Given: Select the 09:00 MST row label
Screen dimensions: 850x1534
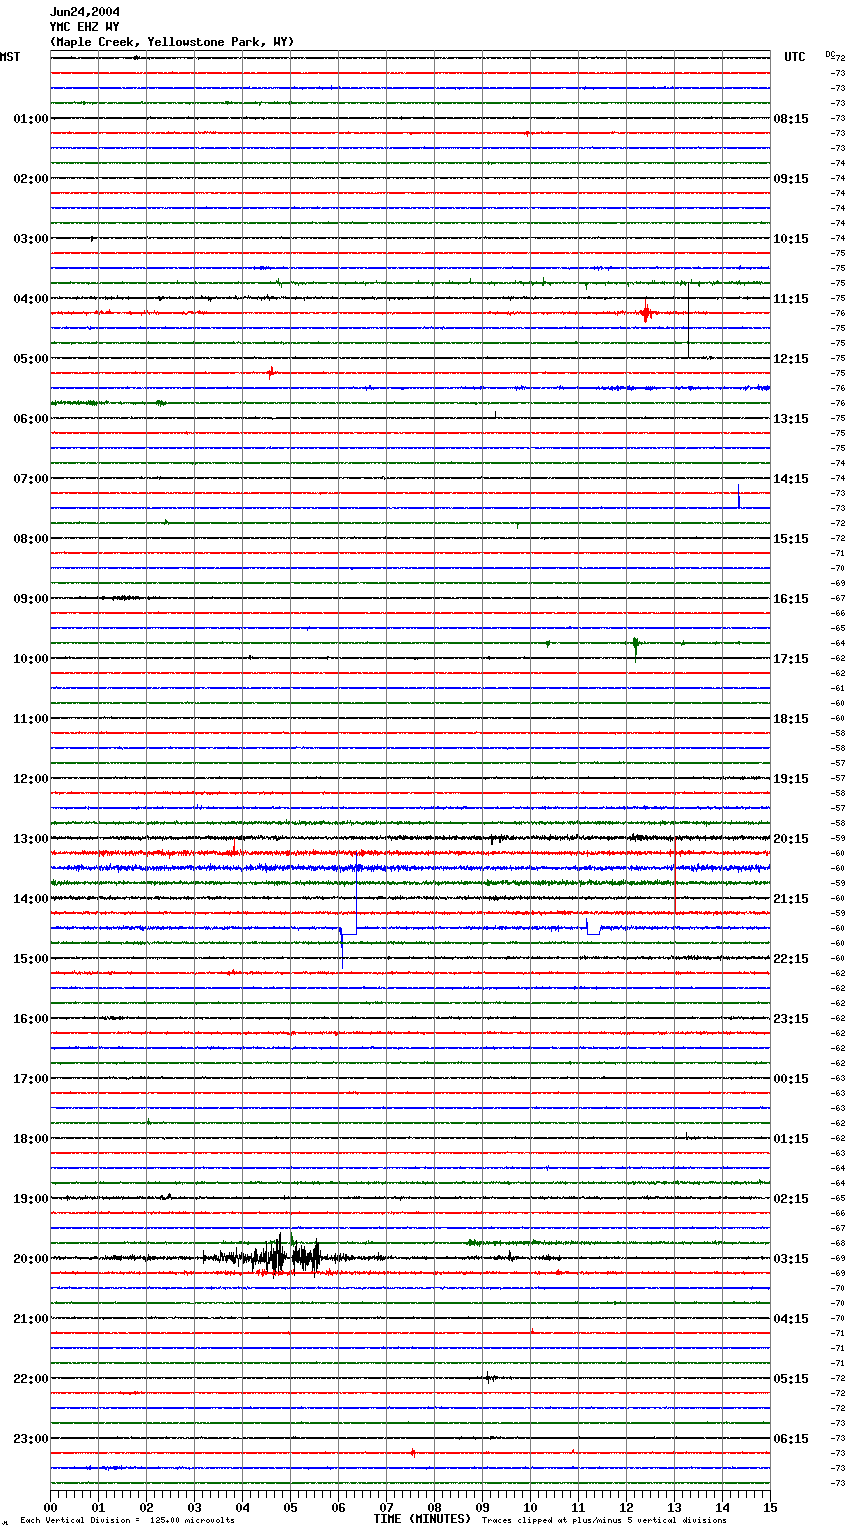Looking at the screenshot, I should [30, 599].
